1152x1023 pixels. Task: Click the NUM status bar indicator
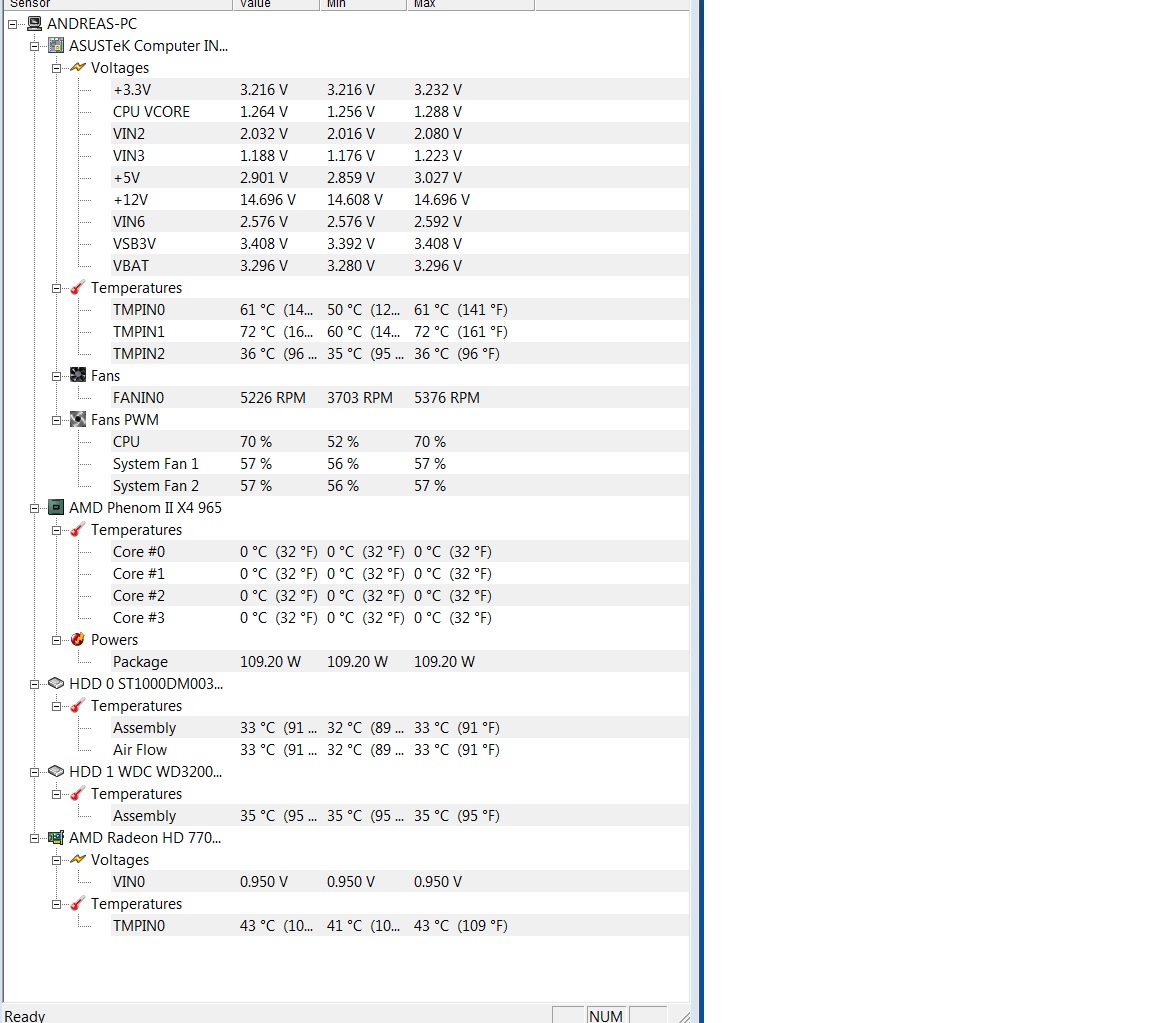coord(605,1015)
